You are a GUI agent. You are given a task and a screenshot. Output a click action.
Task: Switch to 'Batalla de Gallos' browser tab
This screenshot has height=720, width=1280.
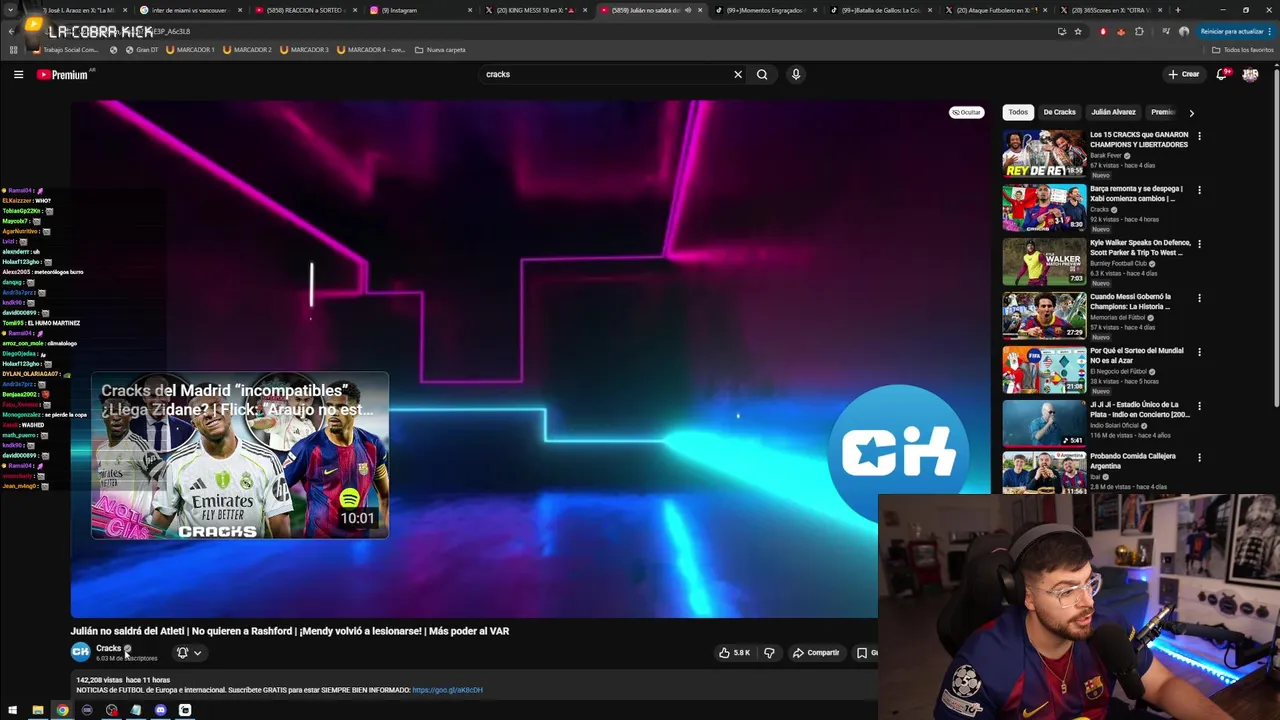tap(881, 10)
